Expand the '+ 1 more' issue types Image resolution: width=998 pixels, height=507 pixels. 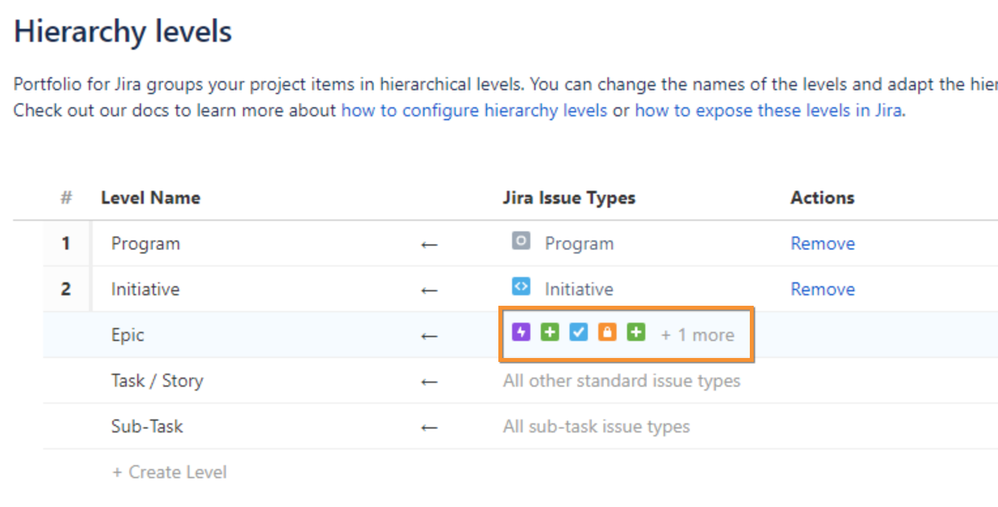pos(697,335)
